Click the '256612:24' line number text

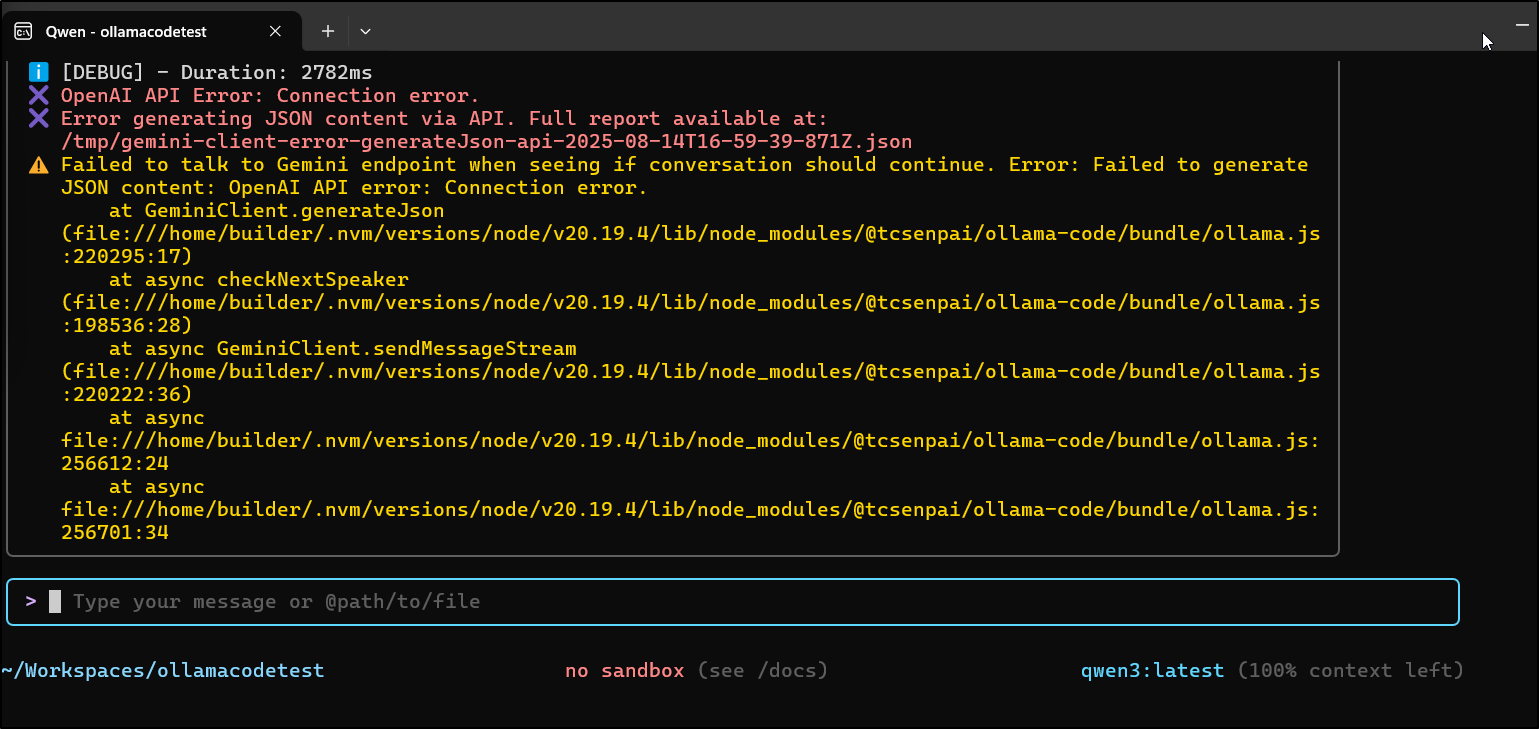(115, 463)
